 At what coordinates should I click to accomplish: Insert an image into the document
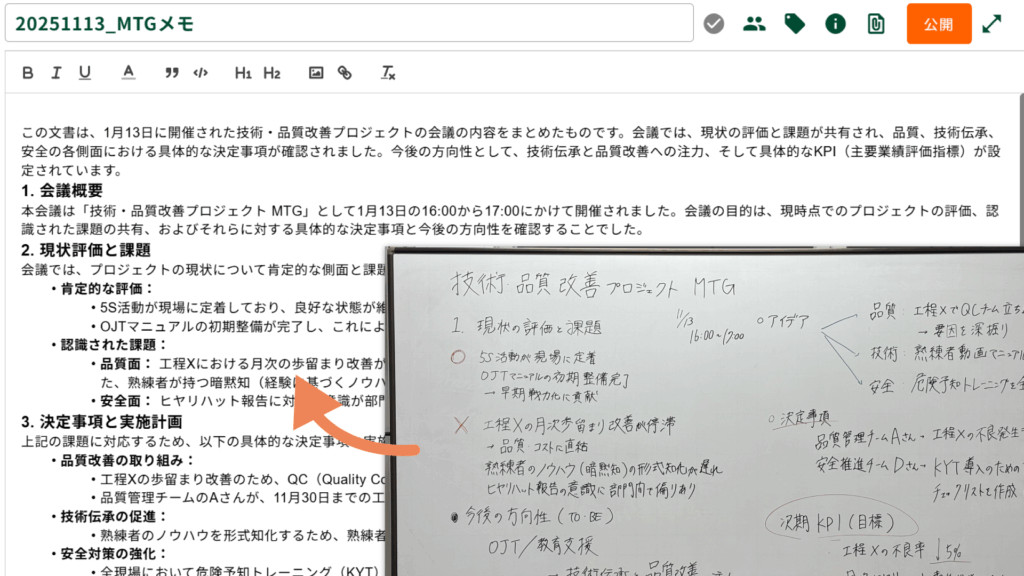tap(316, 72)
